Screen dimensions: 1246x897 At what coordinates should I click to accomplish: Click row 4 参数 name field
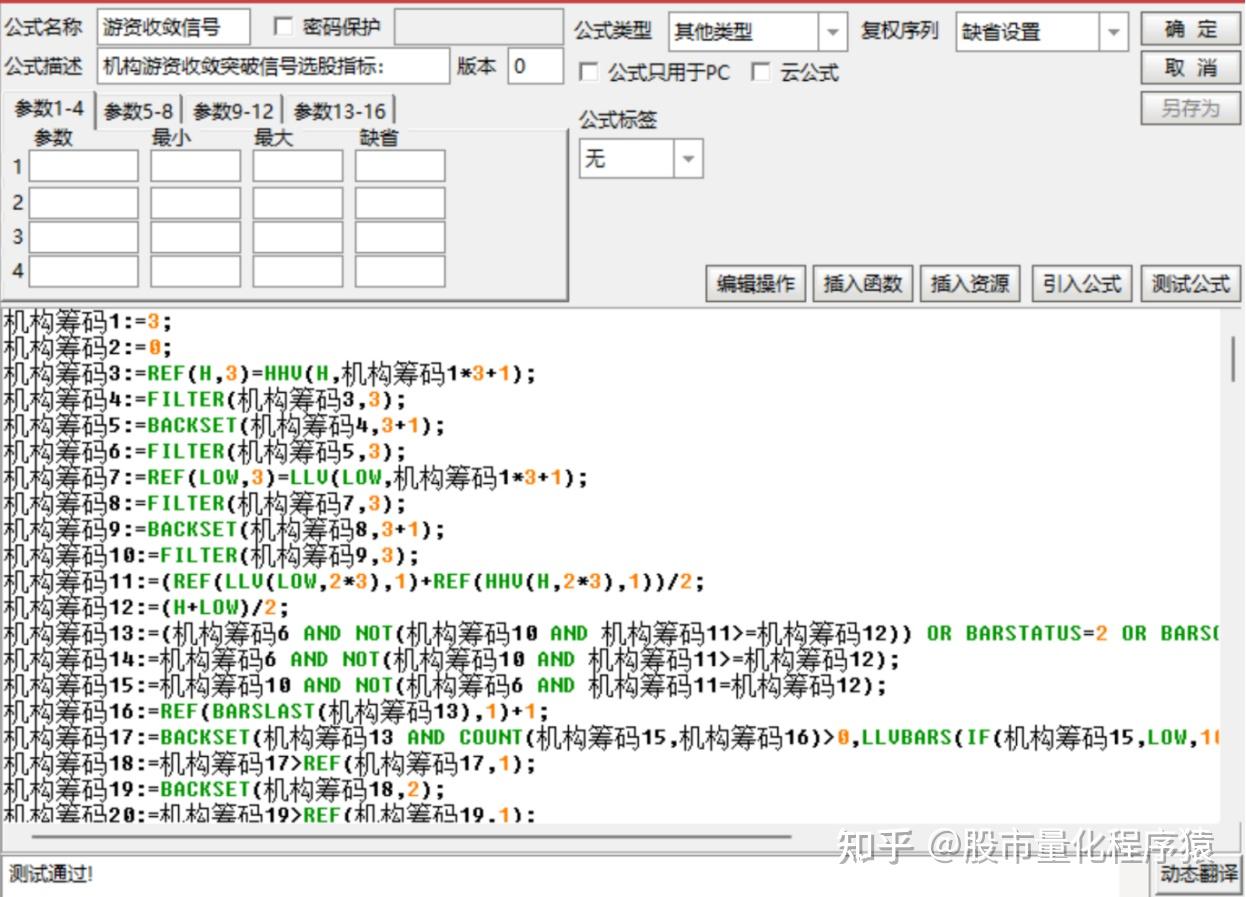83,271
